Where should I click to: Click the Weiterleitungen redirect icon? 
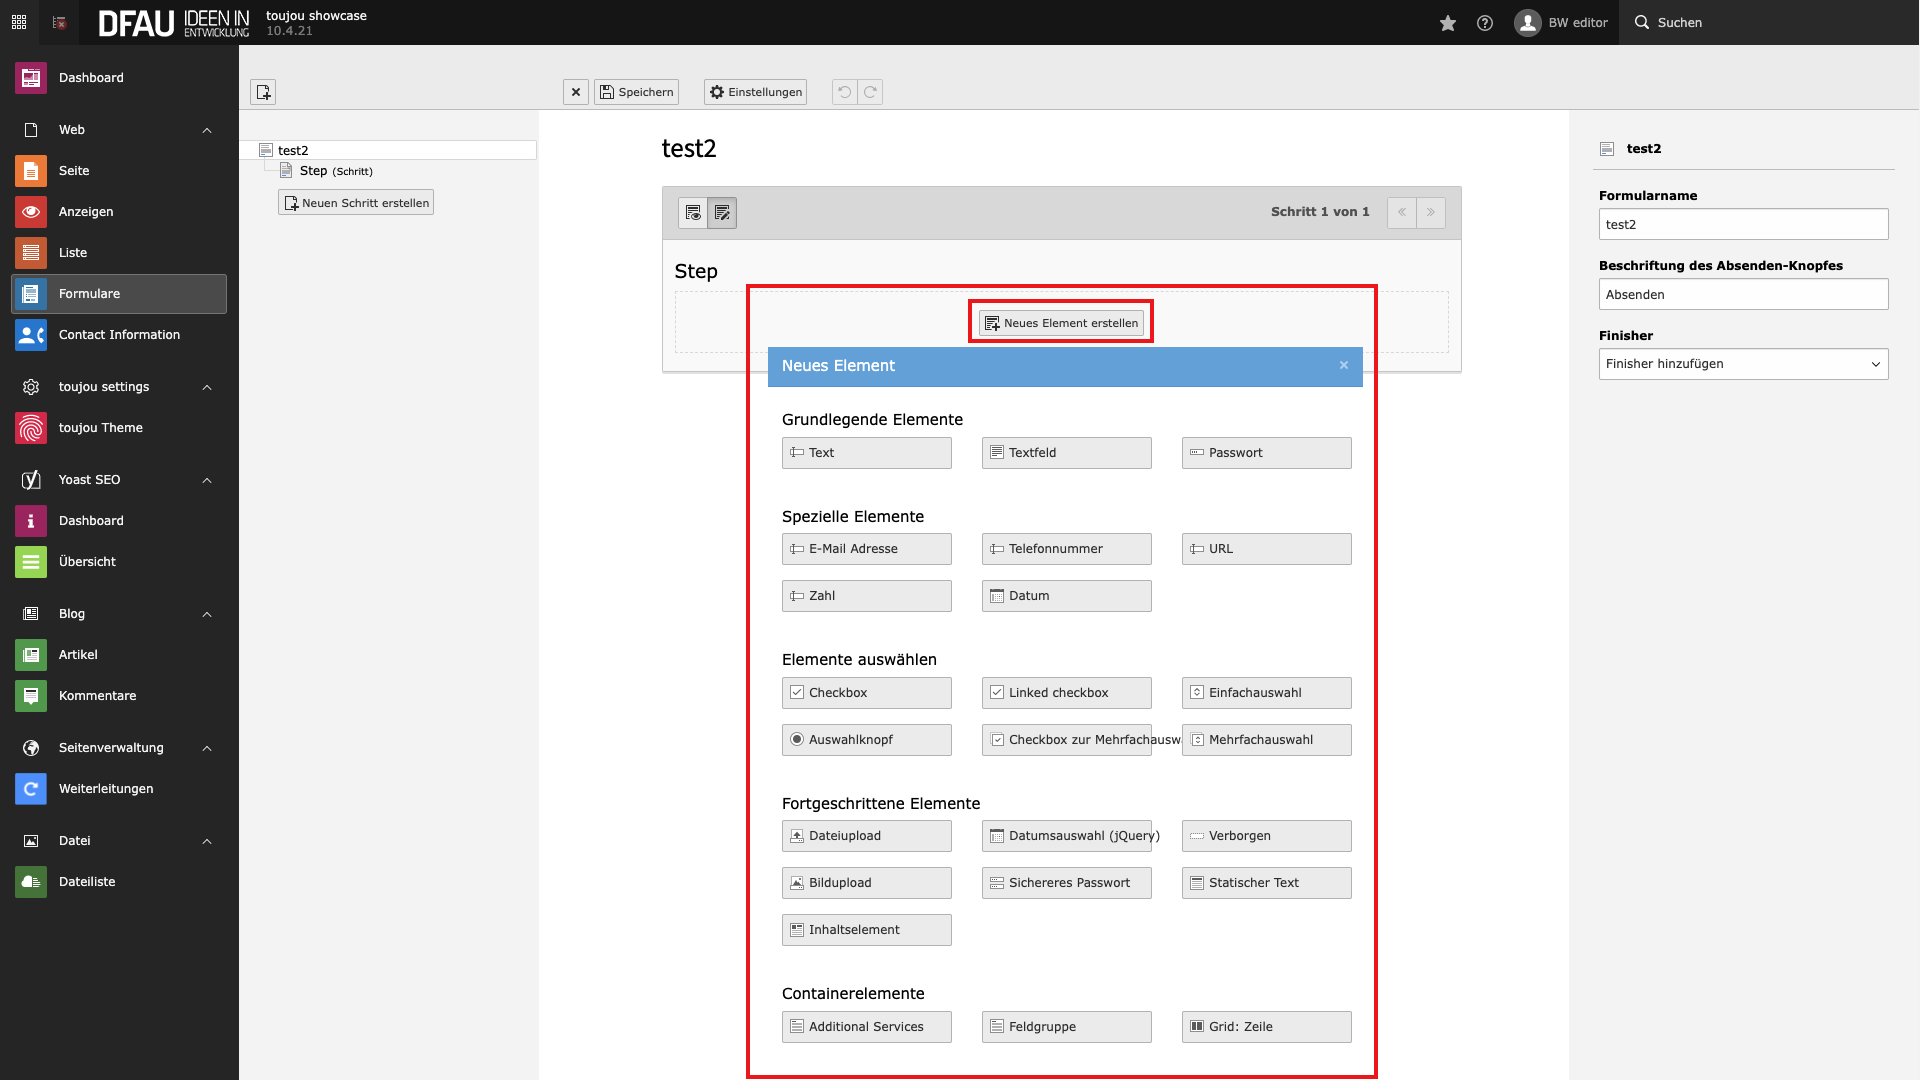point(31,789)
